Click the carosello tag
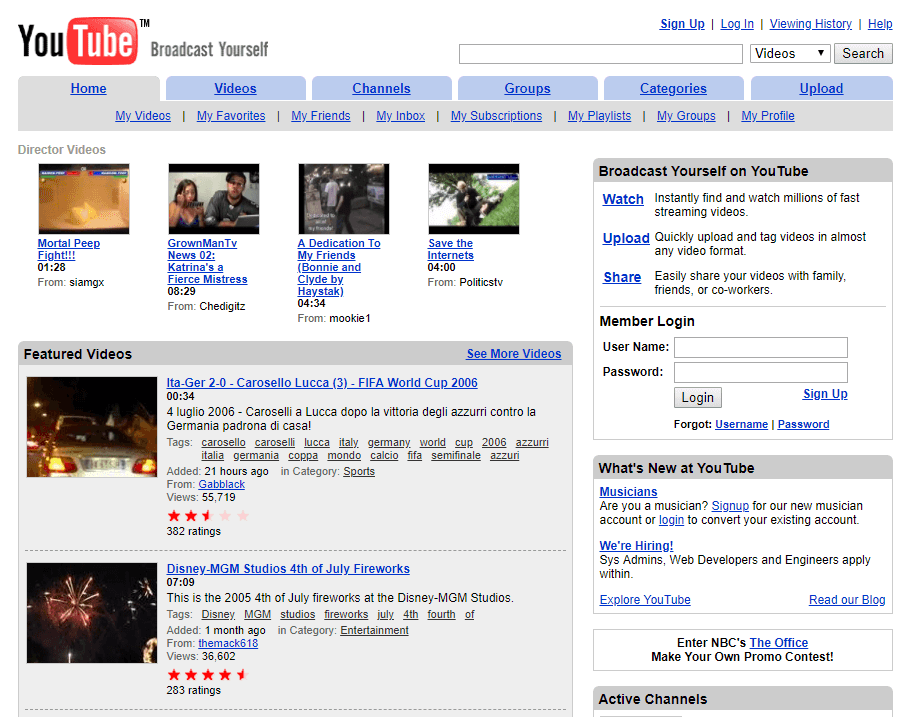 point(223,442)
